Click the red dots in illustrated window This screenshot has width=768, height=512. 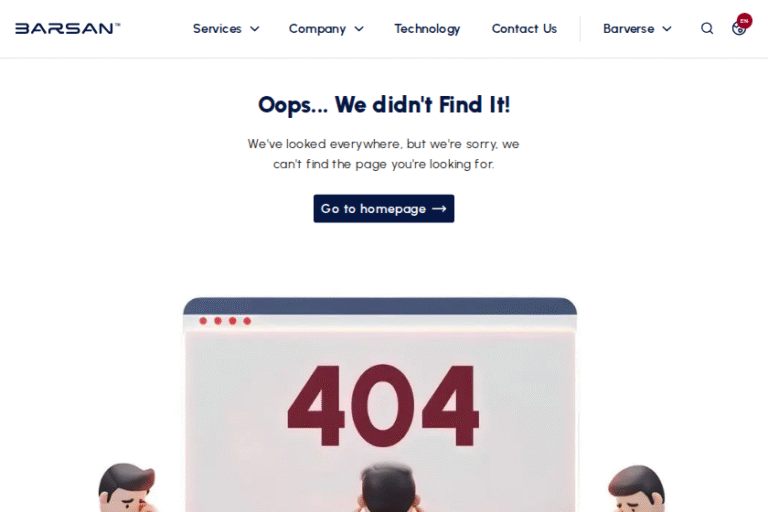click(225, 321)
